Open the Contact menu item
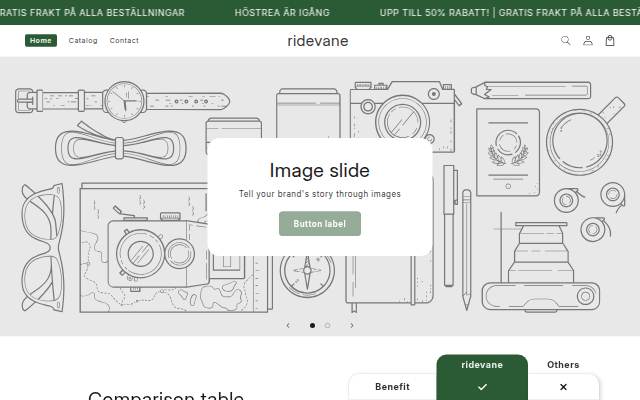Viewport: 640px width, 400px height. [x=124, y=40]
